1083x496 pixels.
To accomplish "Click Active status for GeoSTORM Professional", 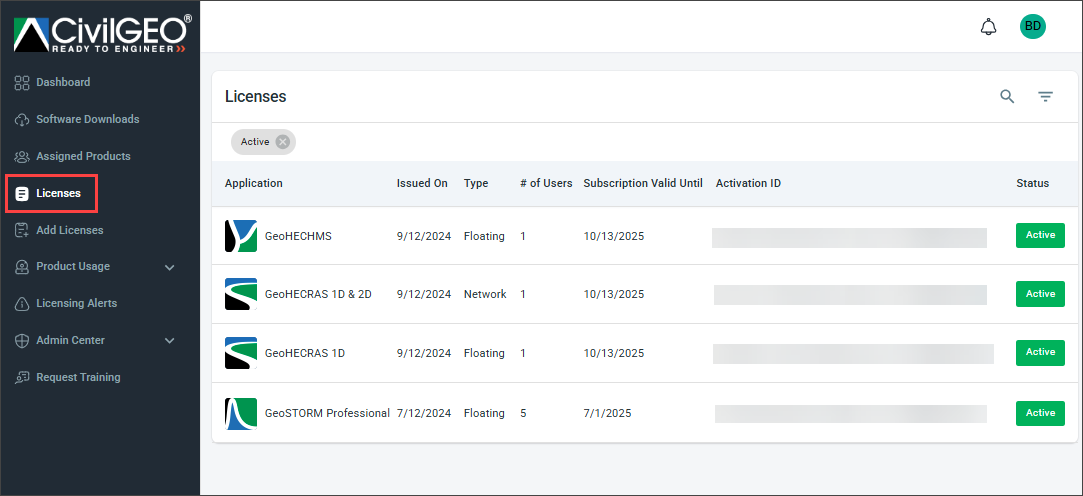I will [1040, 413].
